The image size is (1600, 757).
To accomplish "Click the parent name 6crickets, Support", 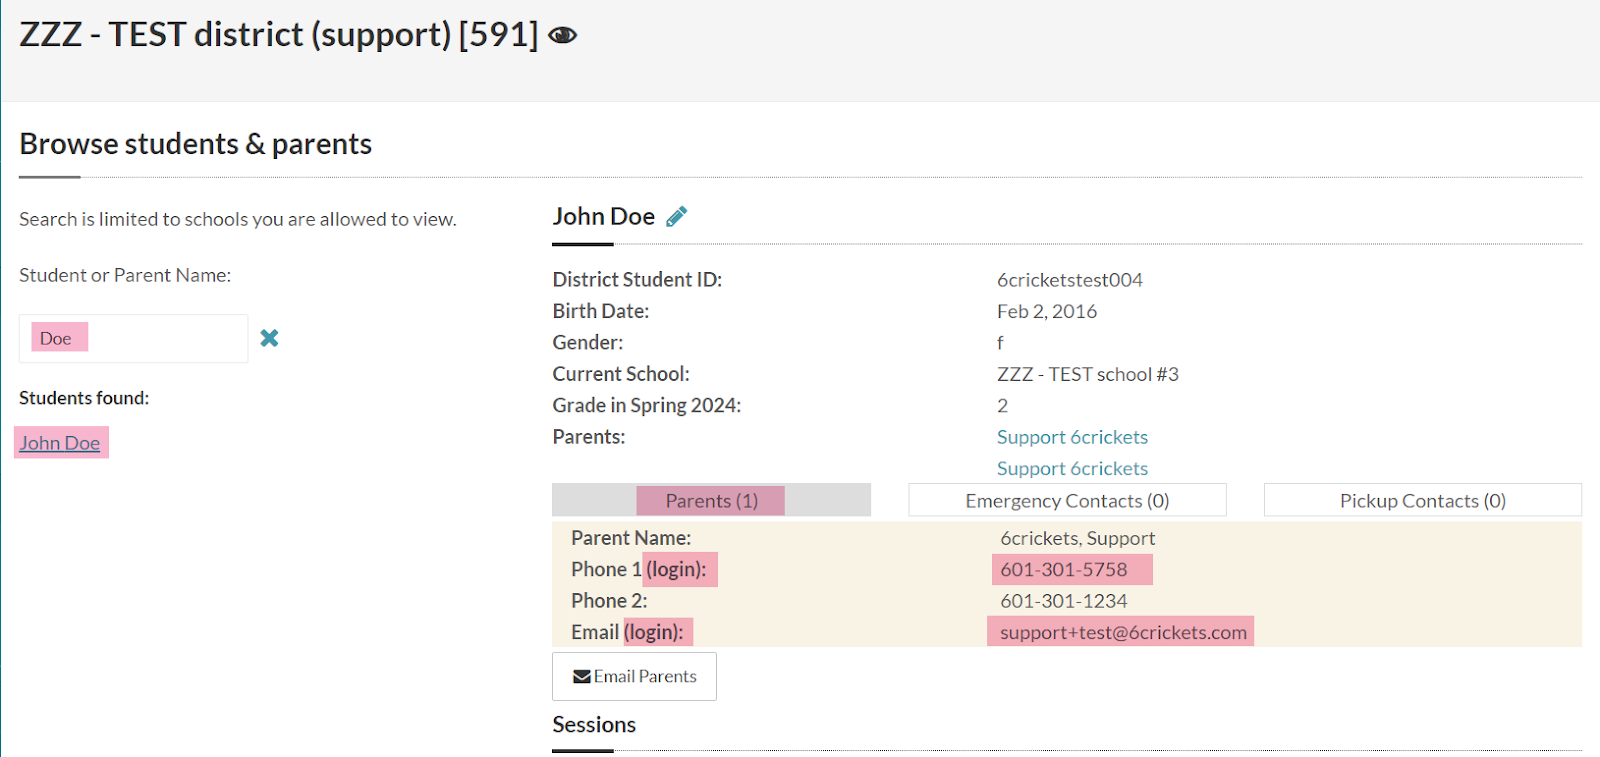I will [1077, 538].
